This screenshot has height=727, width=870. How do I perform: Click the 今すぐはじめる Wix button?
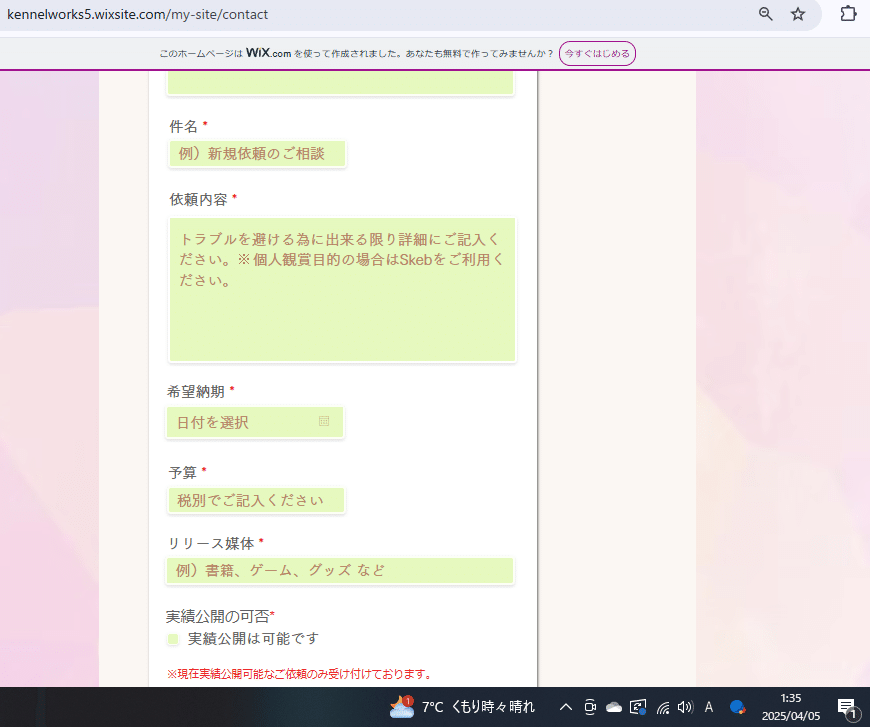click(x=597, y=53)
